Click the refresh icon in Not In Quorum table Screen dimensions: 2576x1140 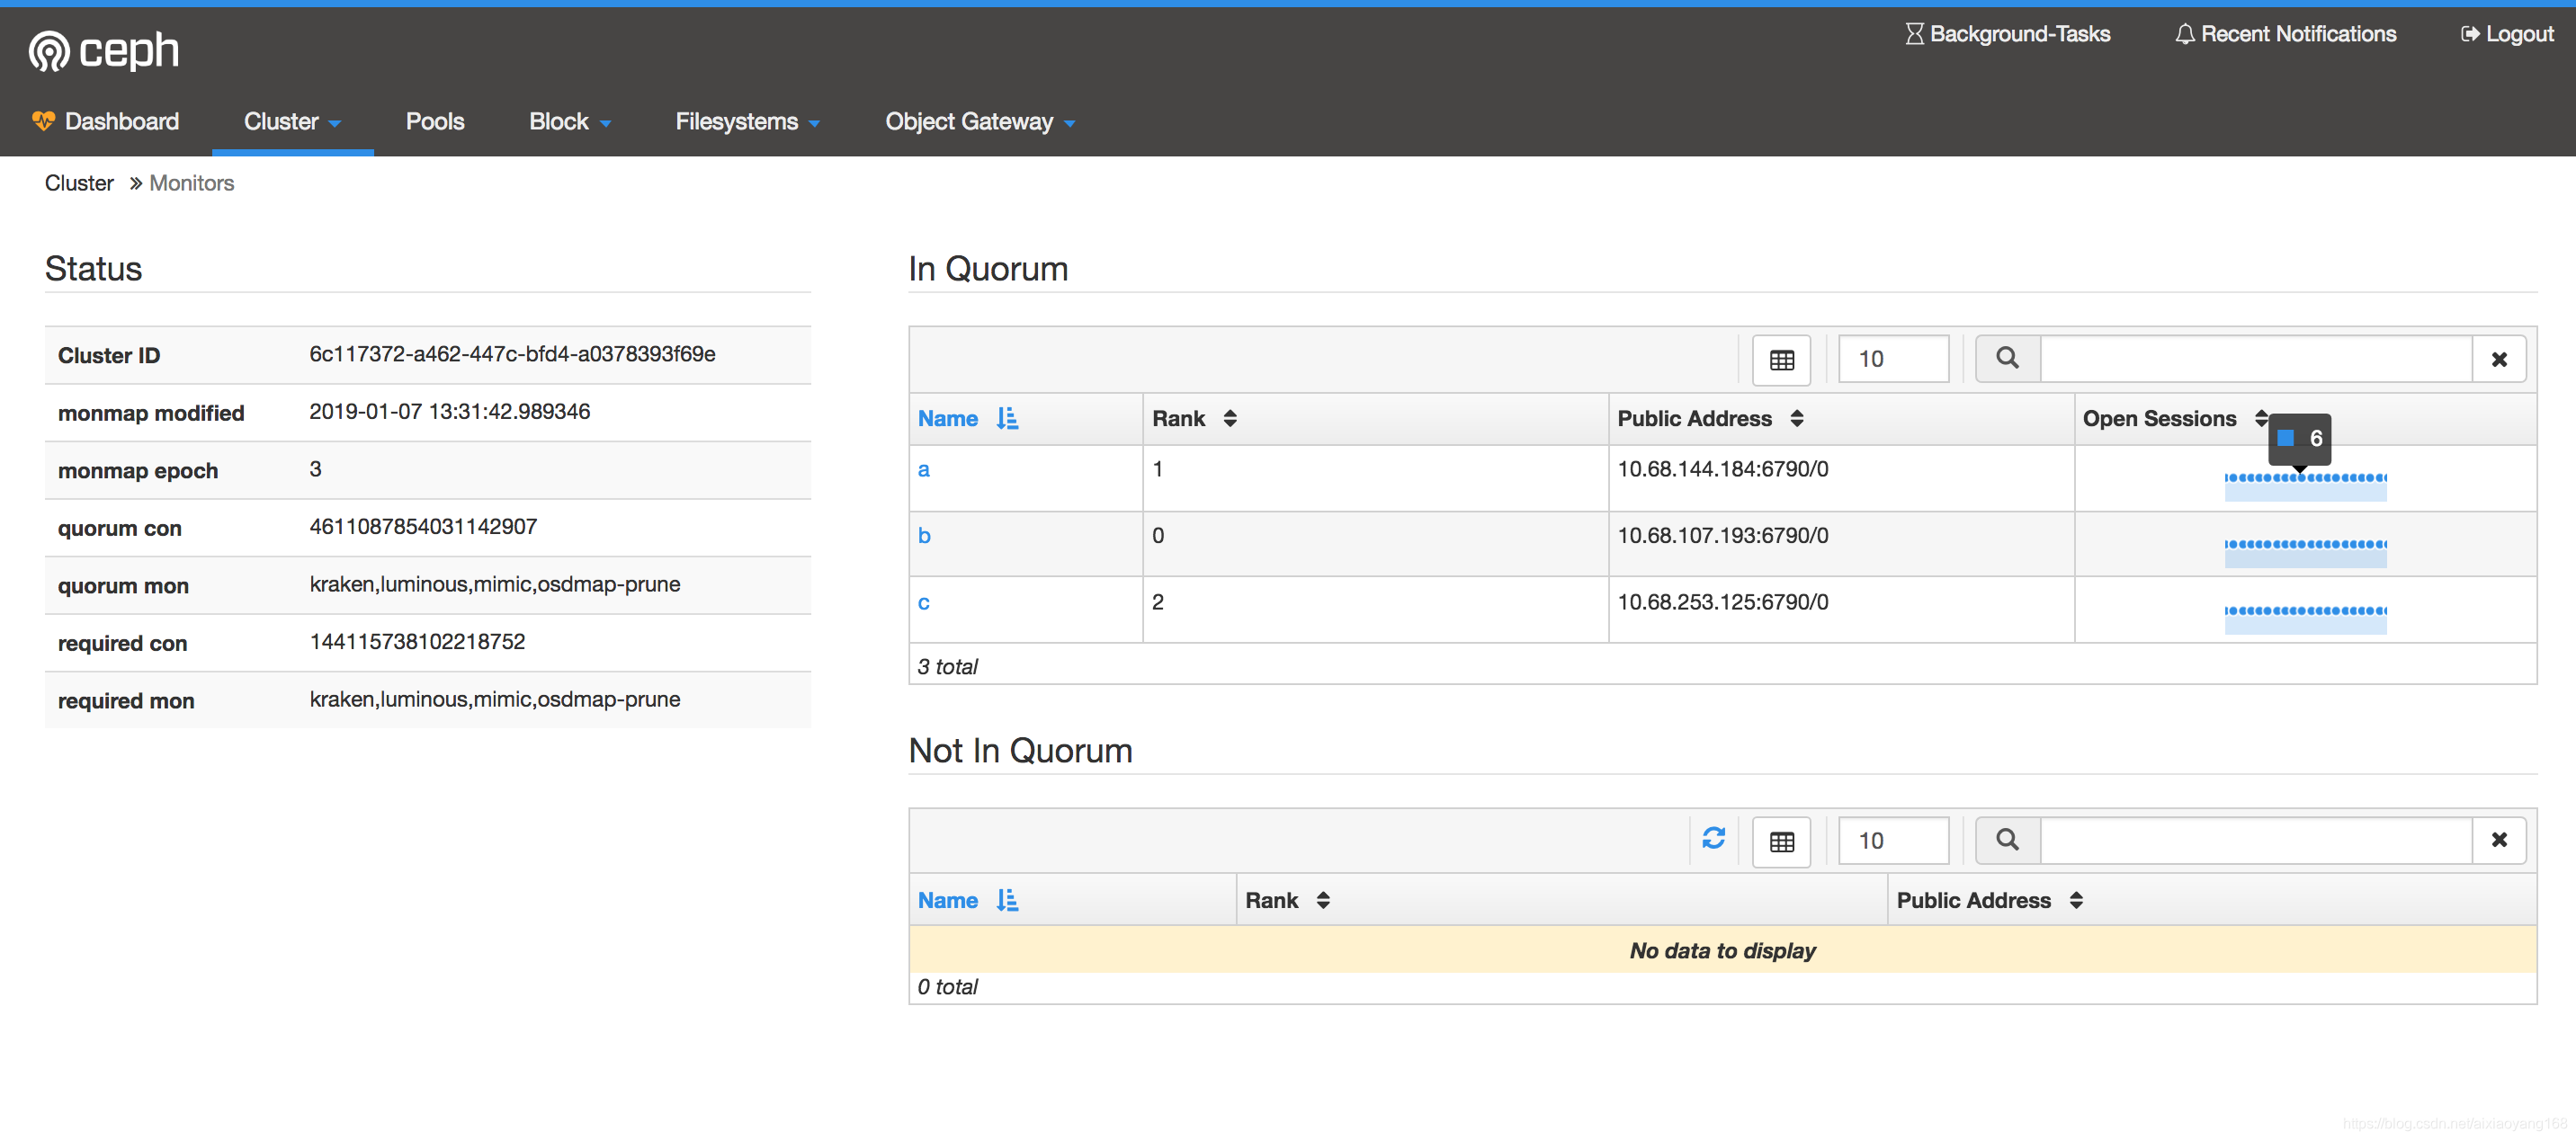[1713, 840]
